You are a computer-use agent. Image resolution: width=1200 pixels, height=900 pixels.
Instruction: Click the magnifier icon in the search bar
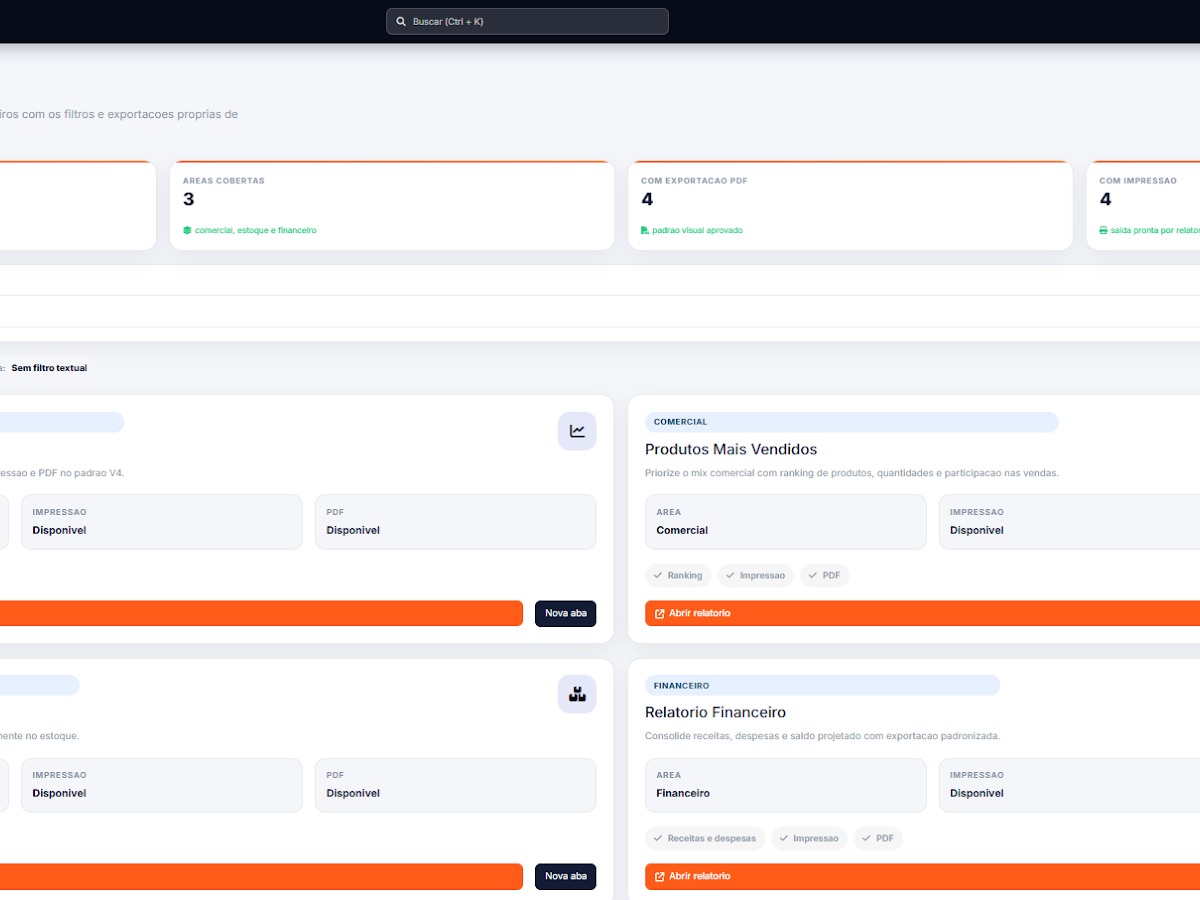tap(401, 21)
